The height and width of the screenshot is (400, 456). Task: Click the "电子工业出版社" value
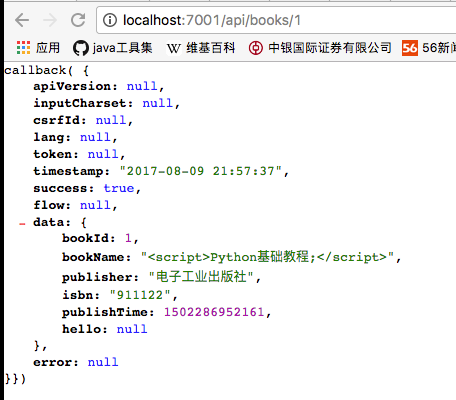coord(201,276)
